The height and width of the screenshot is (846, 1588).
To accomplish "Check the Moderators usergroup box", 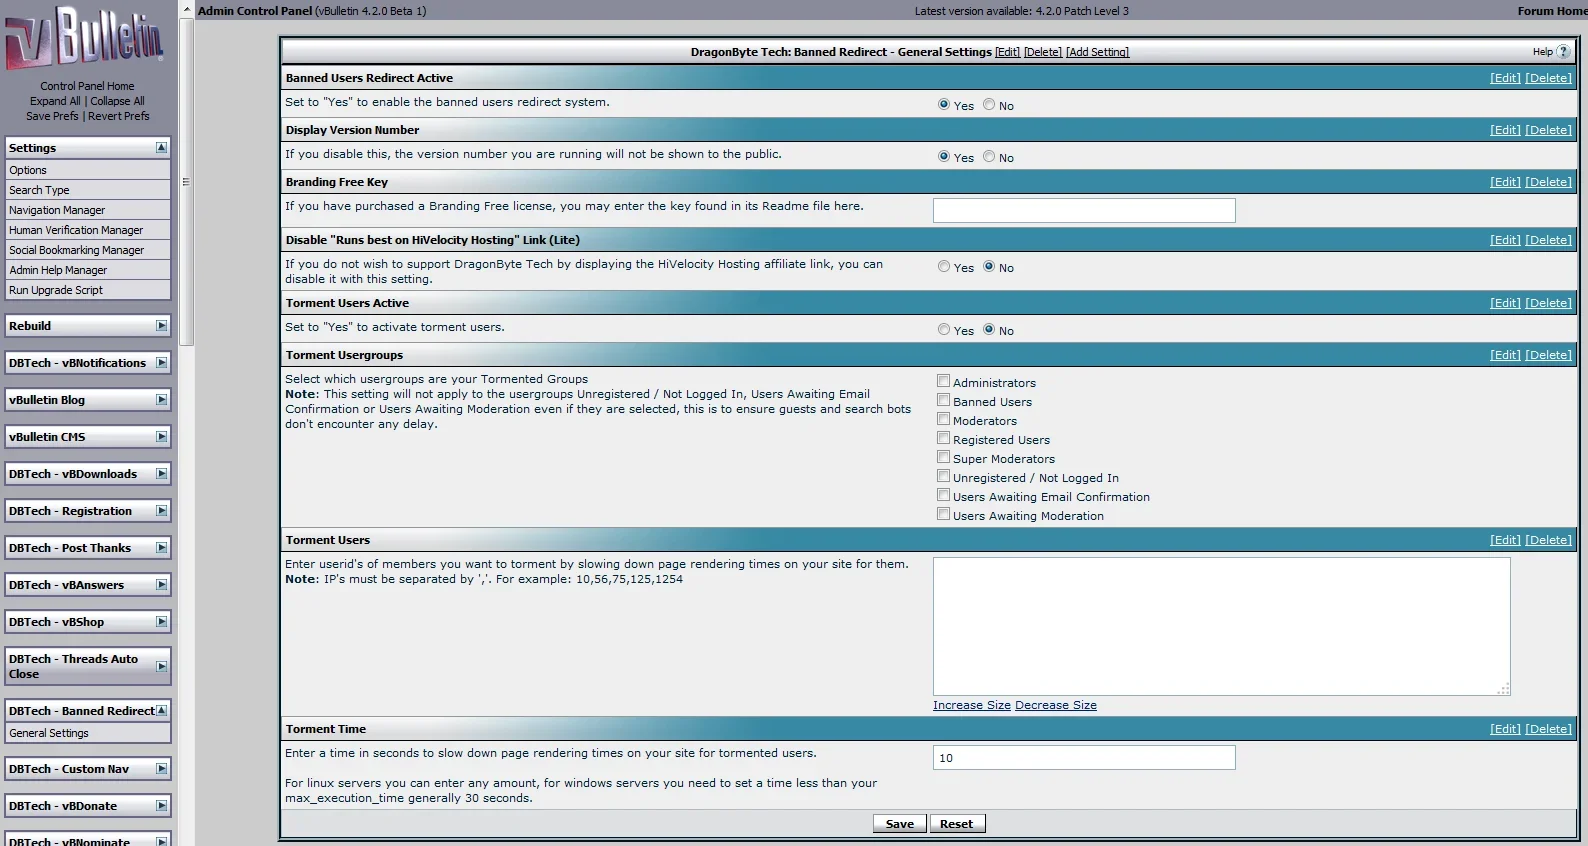I will pyautogui.click(x=943, y=419).
